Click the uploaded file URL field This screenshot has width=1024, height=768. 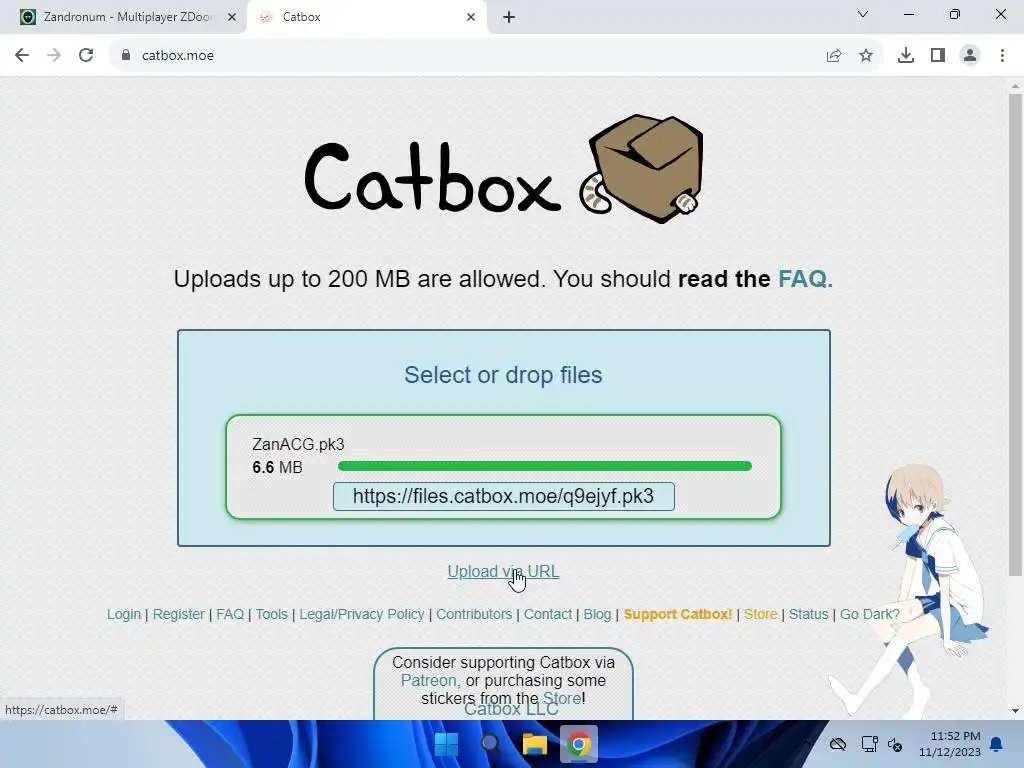pyautogui.click(x=504, y=496)
